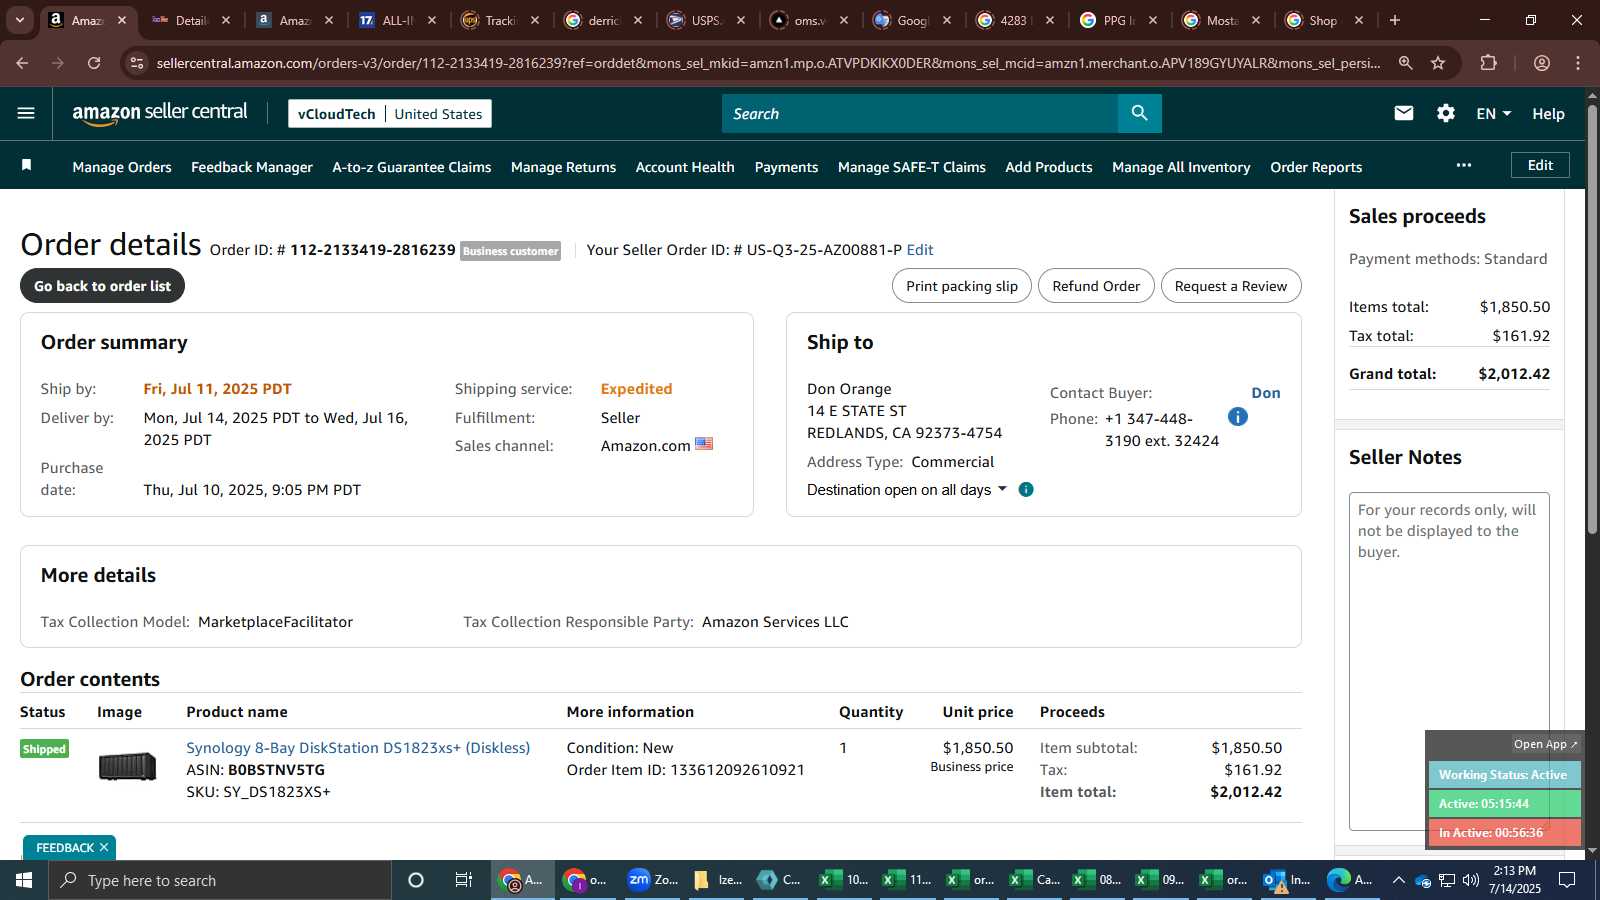Click Request a Review button
Viewport: 1600px width, 900px height.
click(1231, 286)
